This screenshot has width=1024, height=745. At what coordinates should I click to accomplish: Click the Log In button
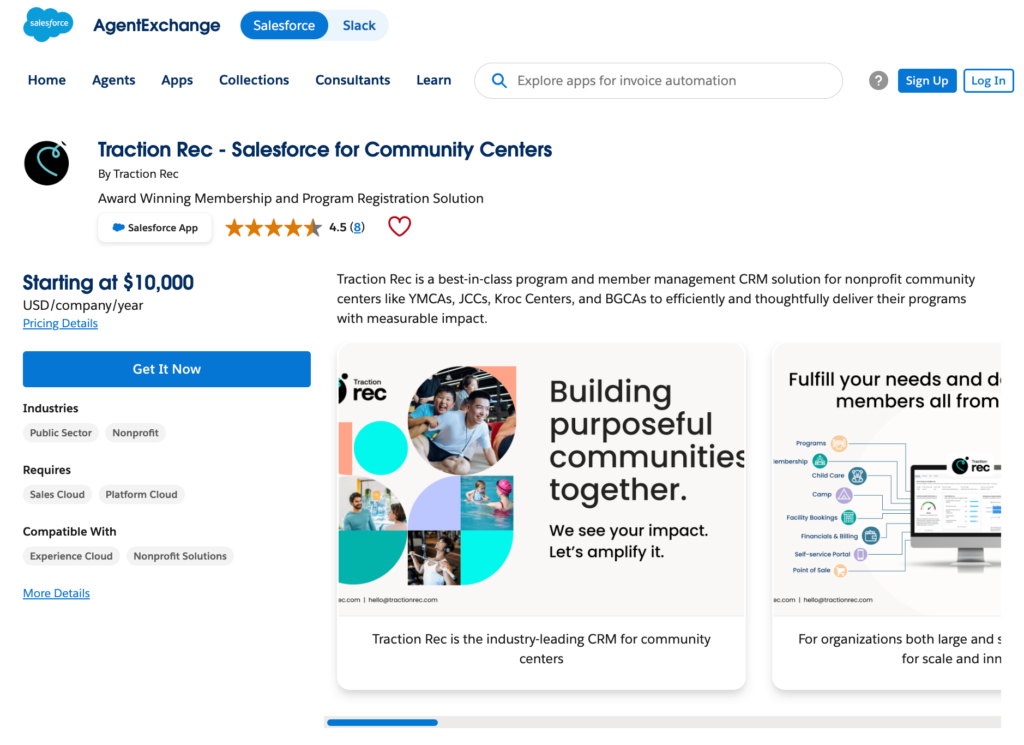click(988, 80)
